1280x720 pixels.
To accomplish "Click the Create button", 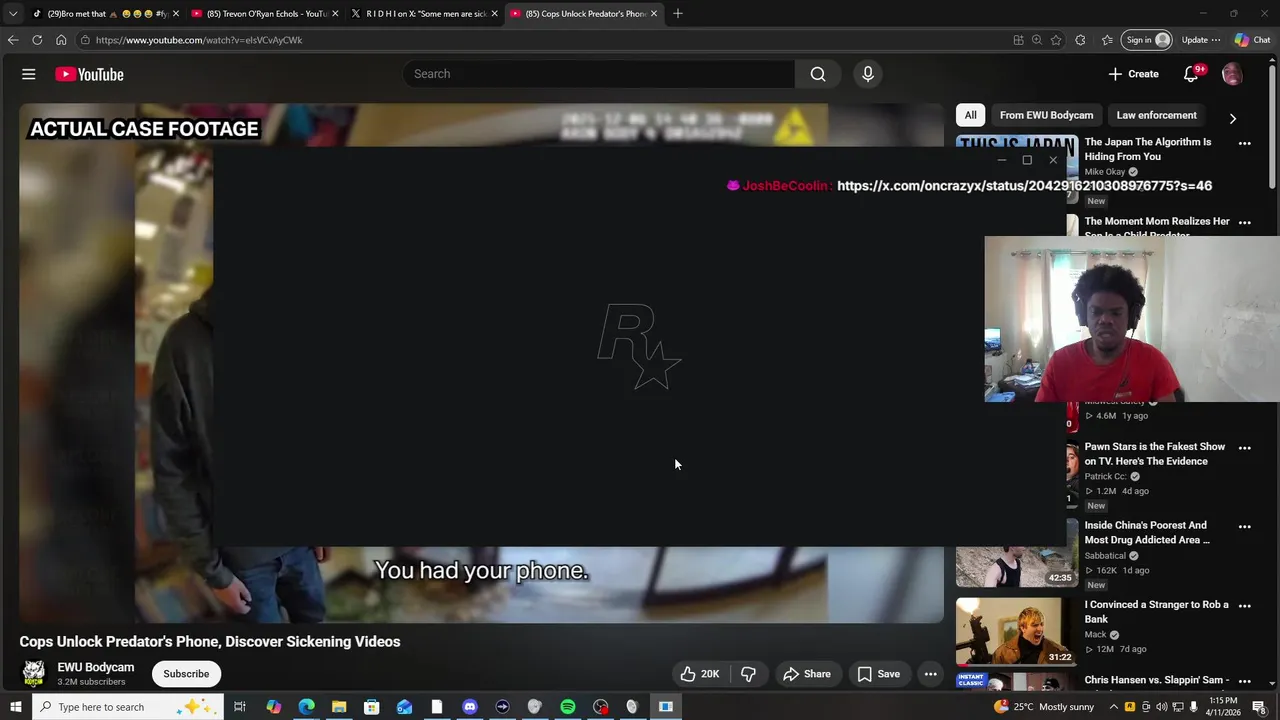I will (1133, 74).
